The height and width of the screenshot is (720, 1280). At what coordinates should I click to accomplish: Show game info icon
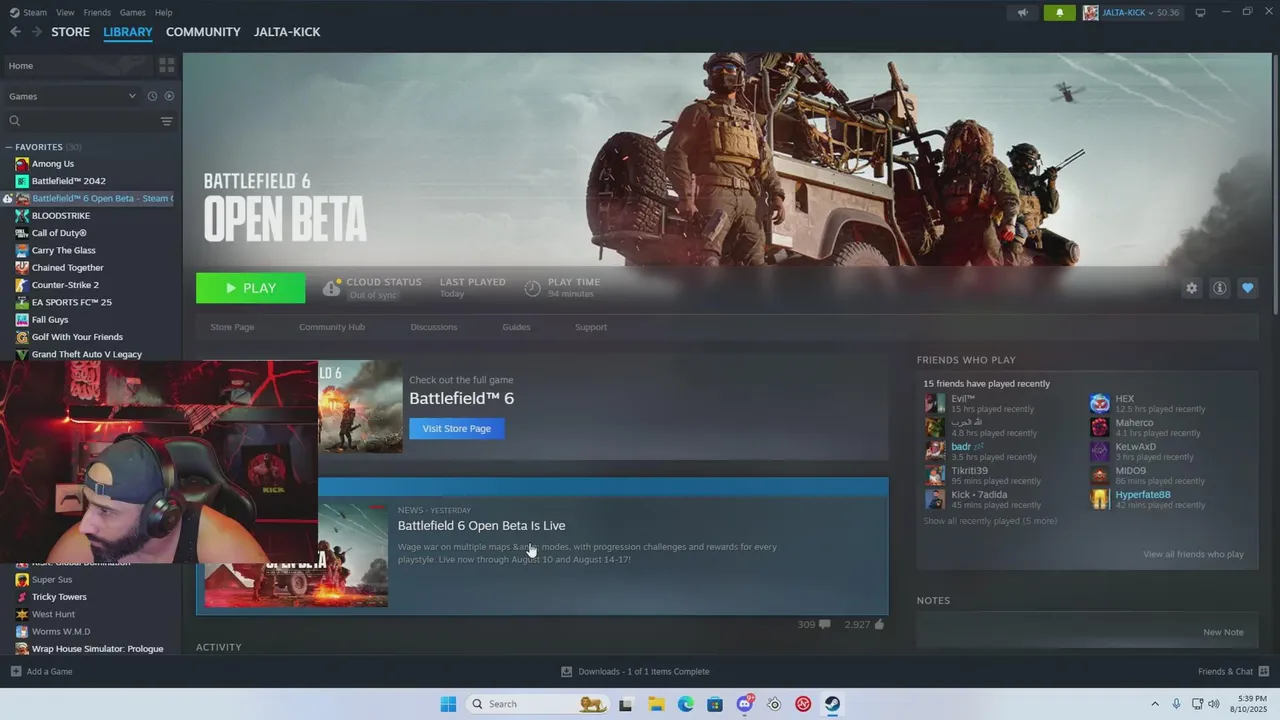click(x=1219, y=288)
